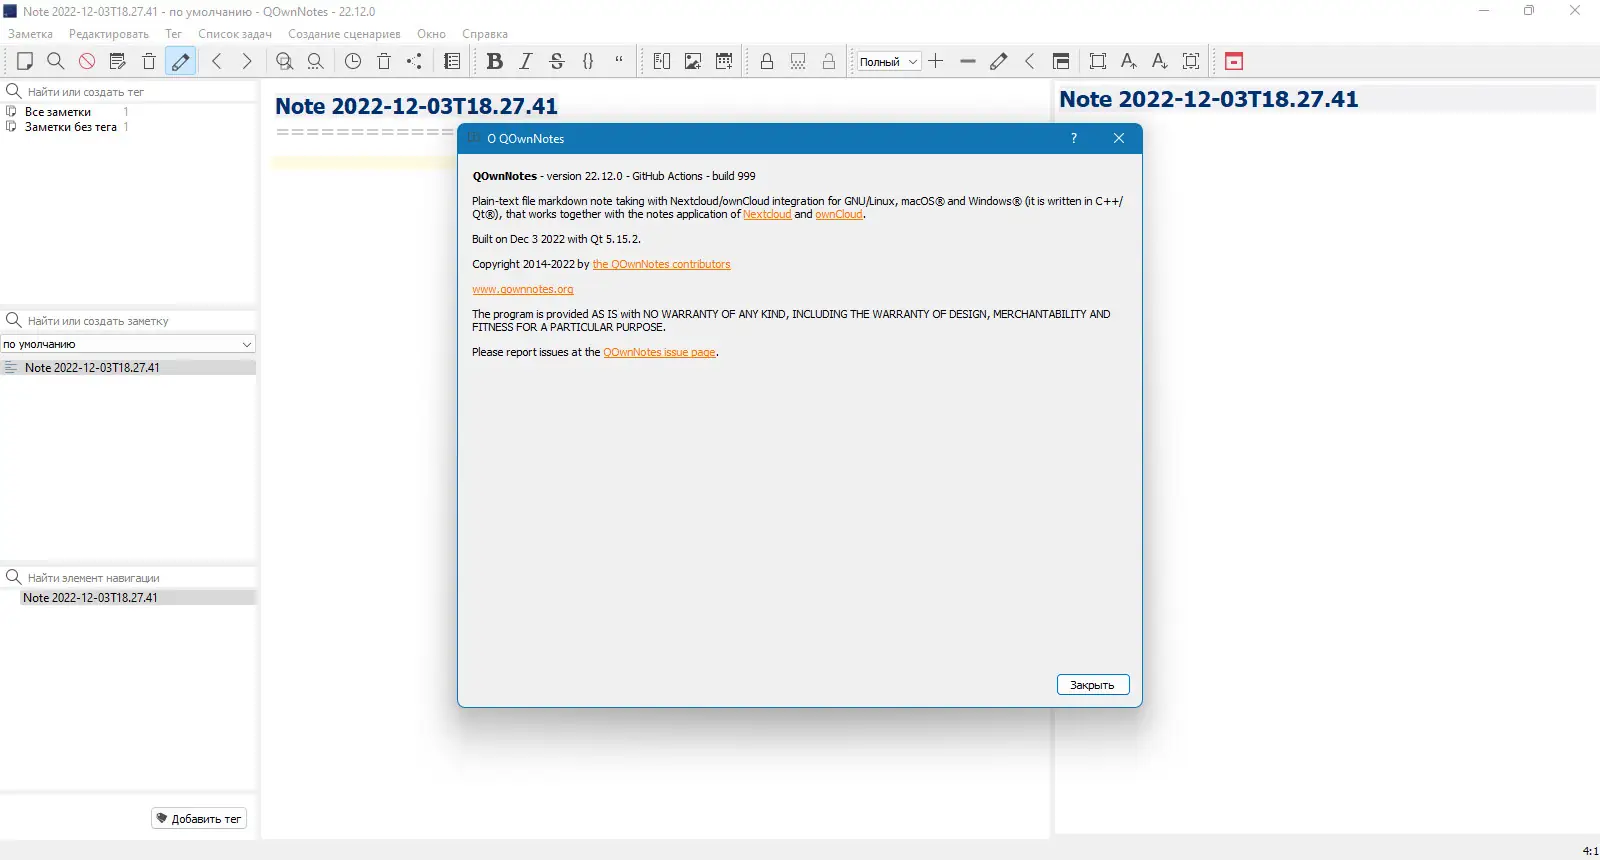Decrease note text size
Viewport: 1600px width, 860px height.
[1160, 61]
